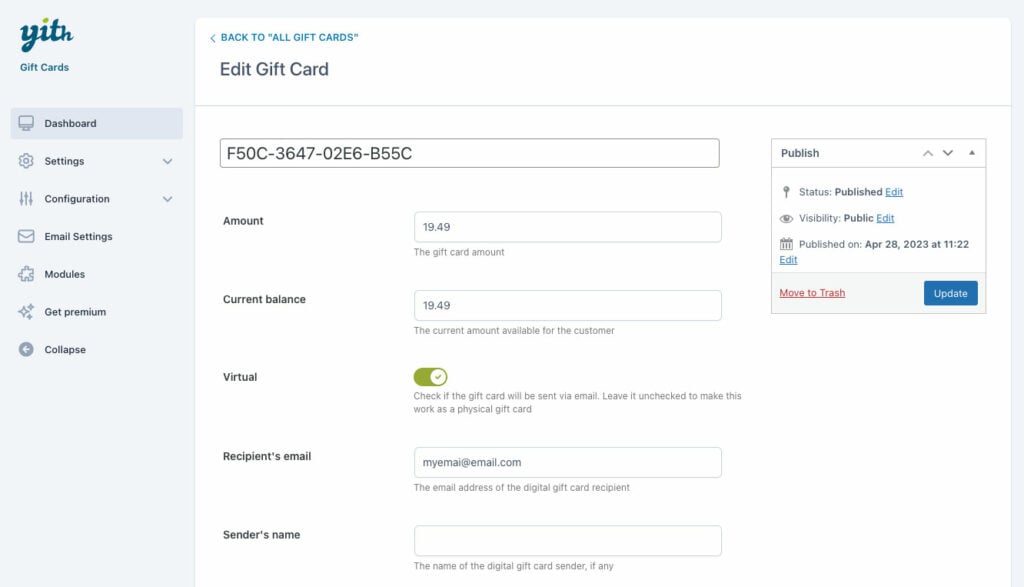Viewport: 1024px width, 587px height.
Task: Expand the Configuration submenu chevron
Action: pos(168,199)
